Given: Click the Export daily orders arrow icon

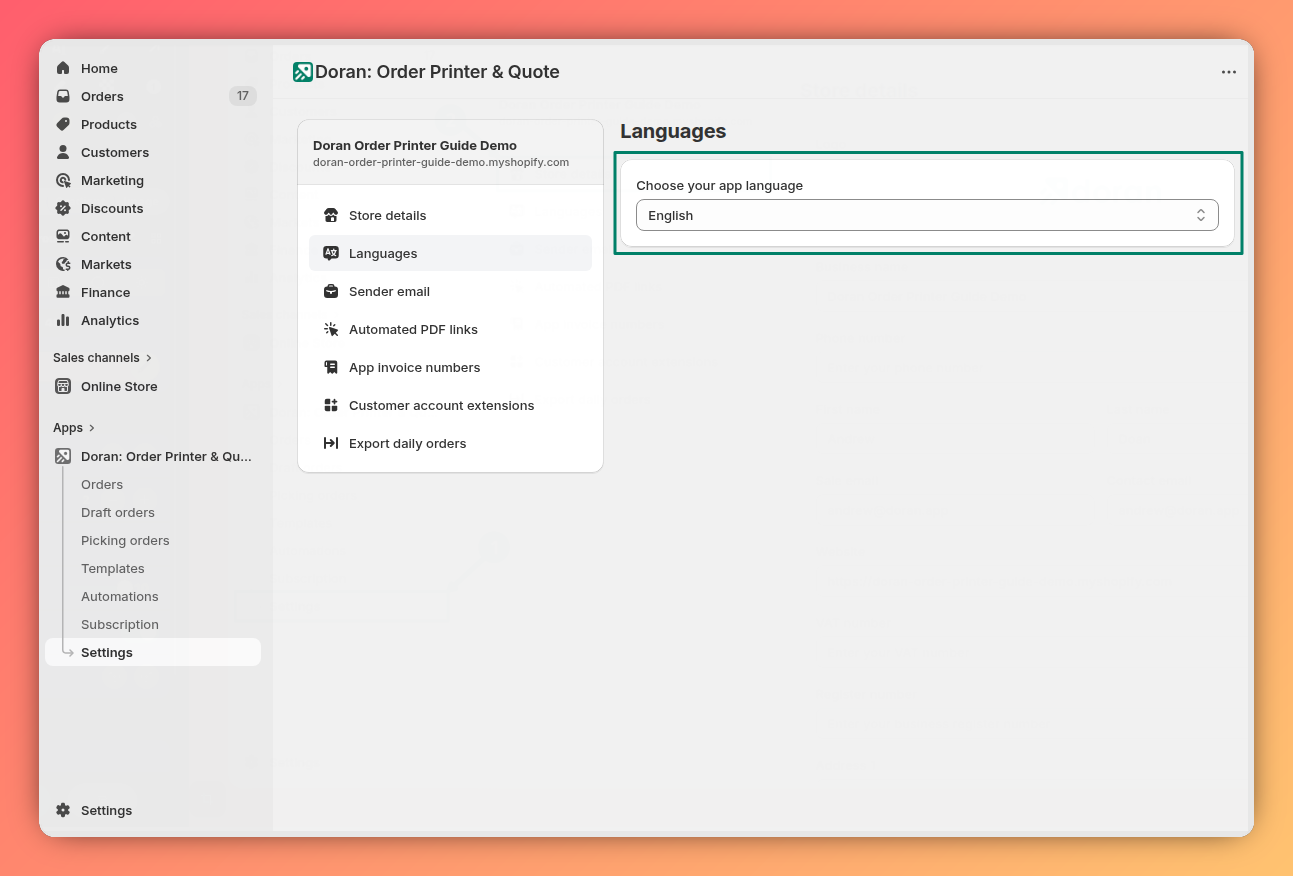Looking at the screenshot, I should click(x=331, y=443).
